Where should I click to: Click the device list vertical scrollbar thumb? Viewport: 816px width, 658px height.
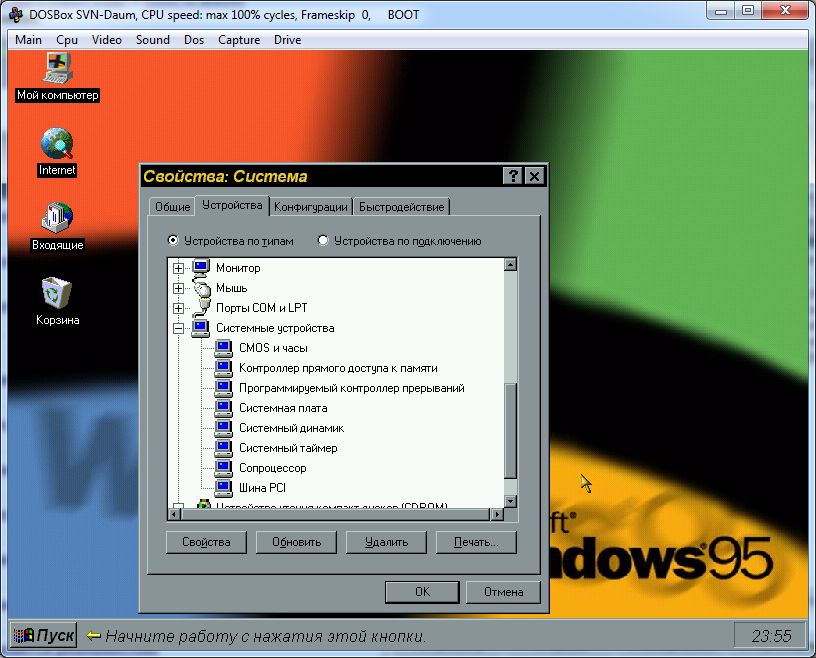coord(511,431)
